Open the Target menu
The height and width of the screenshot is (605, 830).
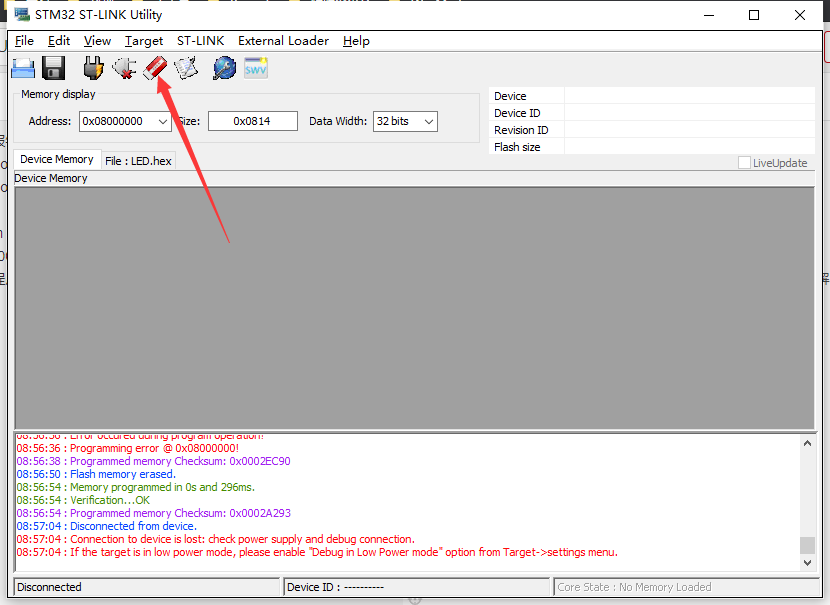pyautogui.click(x=143, y=41)
